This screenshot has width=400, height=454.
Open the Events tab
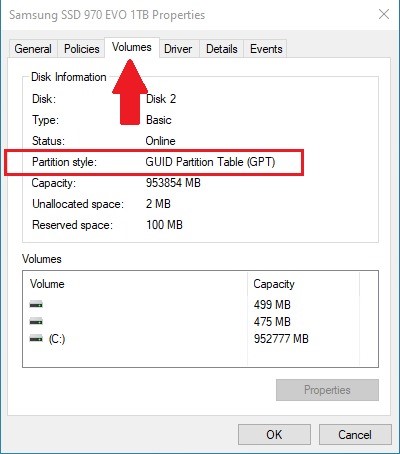click(266, 49)
